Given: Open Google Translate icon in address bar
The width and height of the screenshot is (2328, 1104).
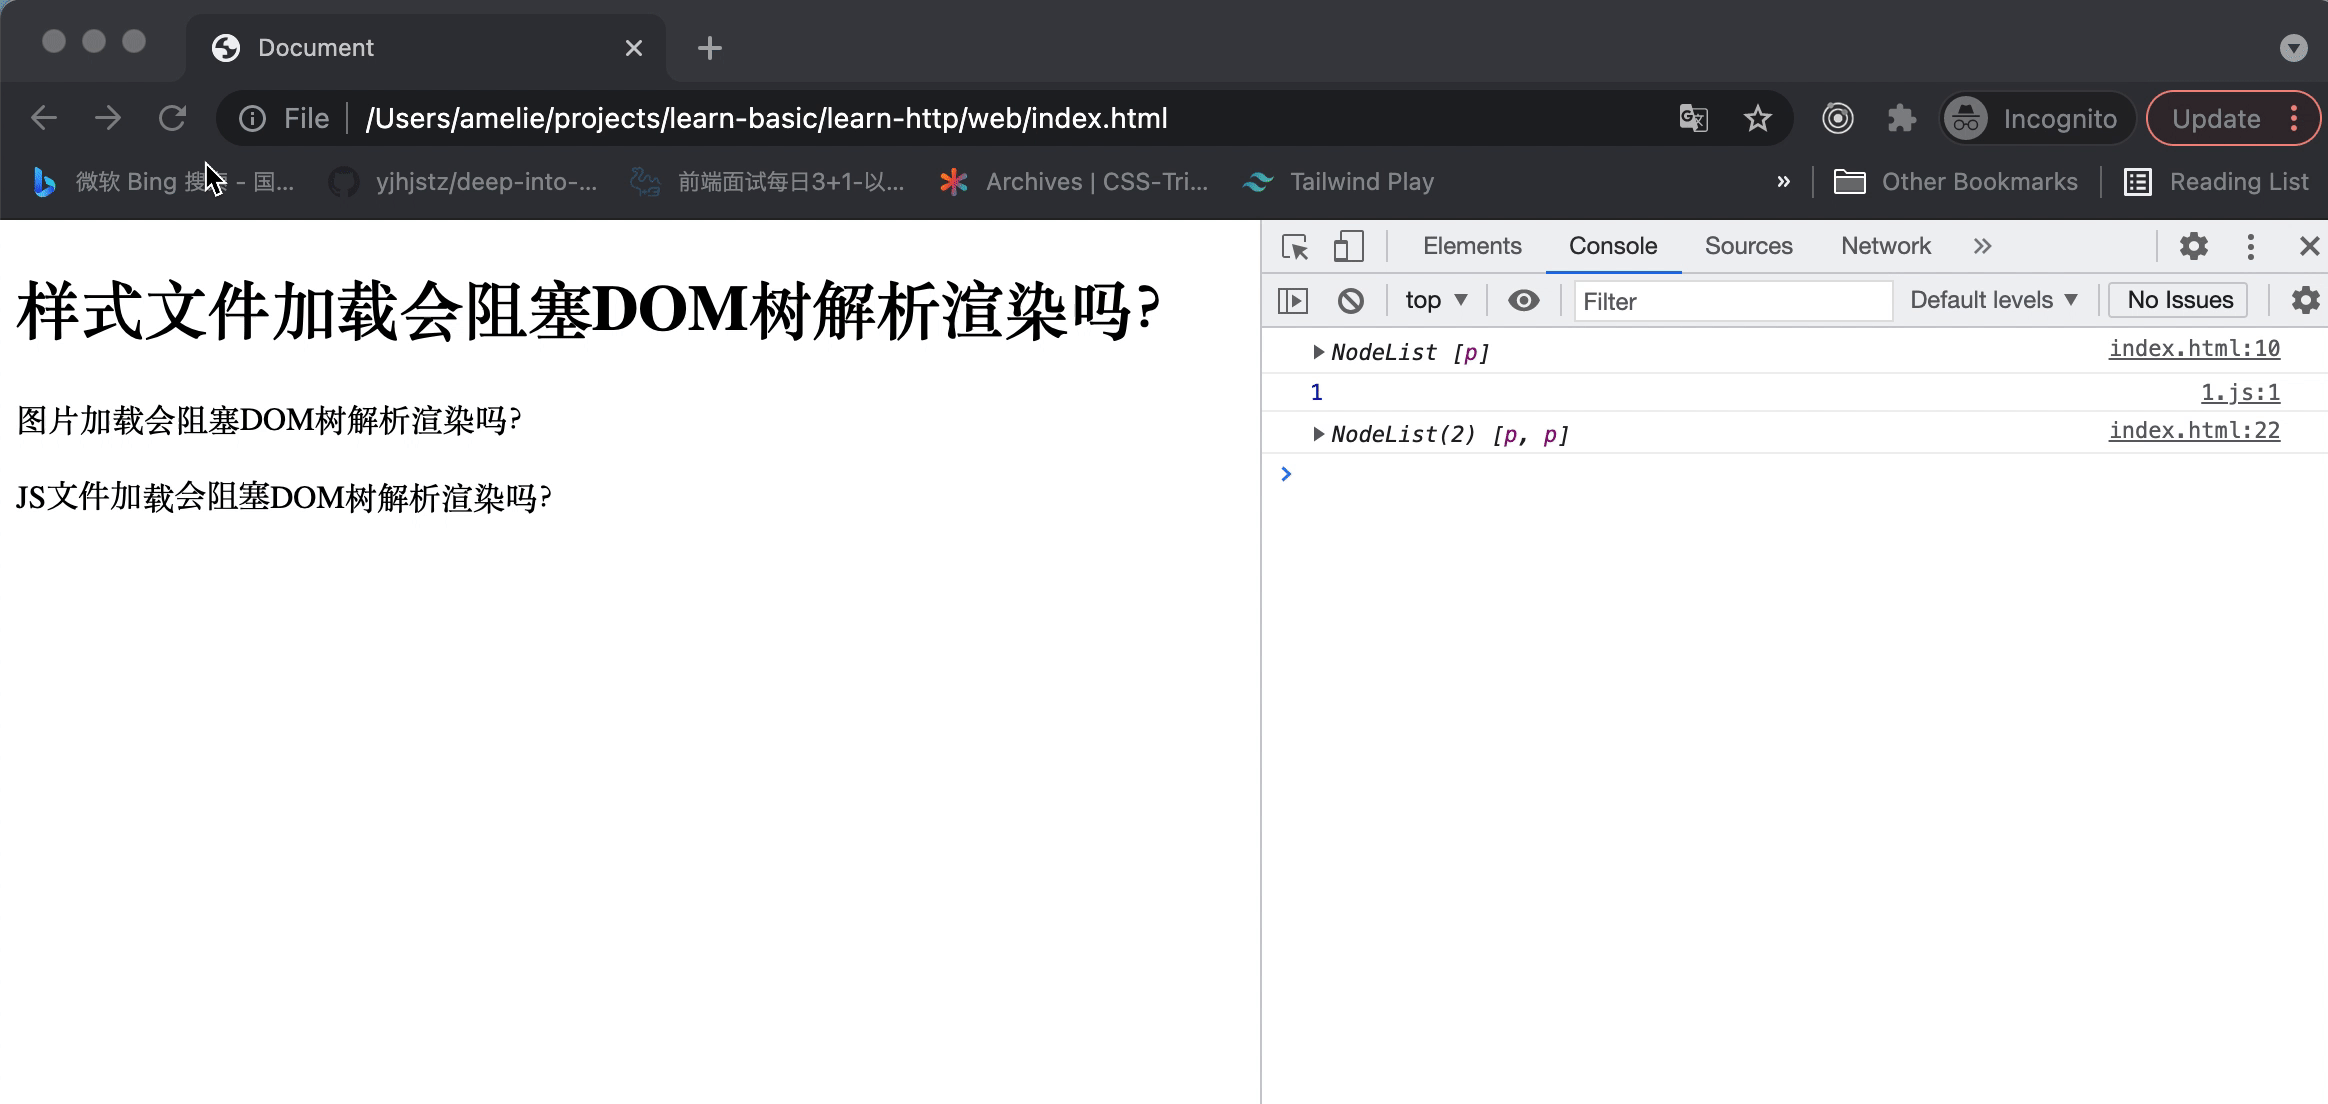Looking at the screenshot, I should click(1692, 118).
